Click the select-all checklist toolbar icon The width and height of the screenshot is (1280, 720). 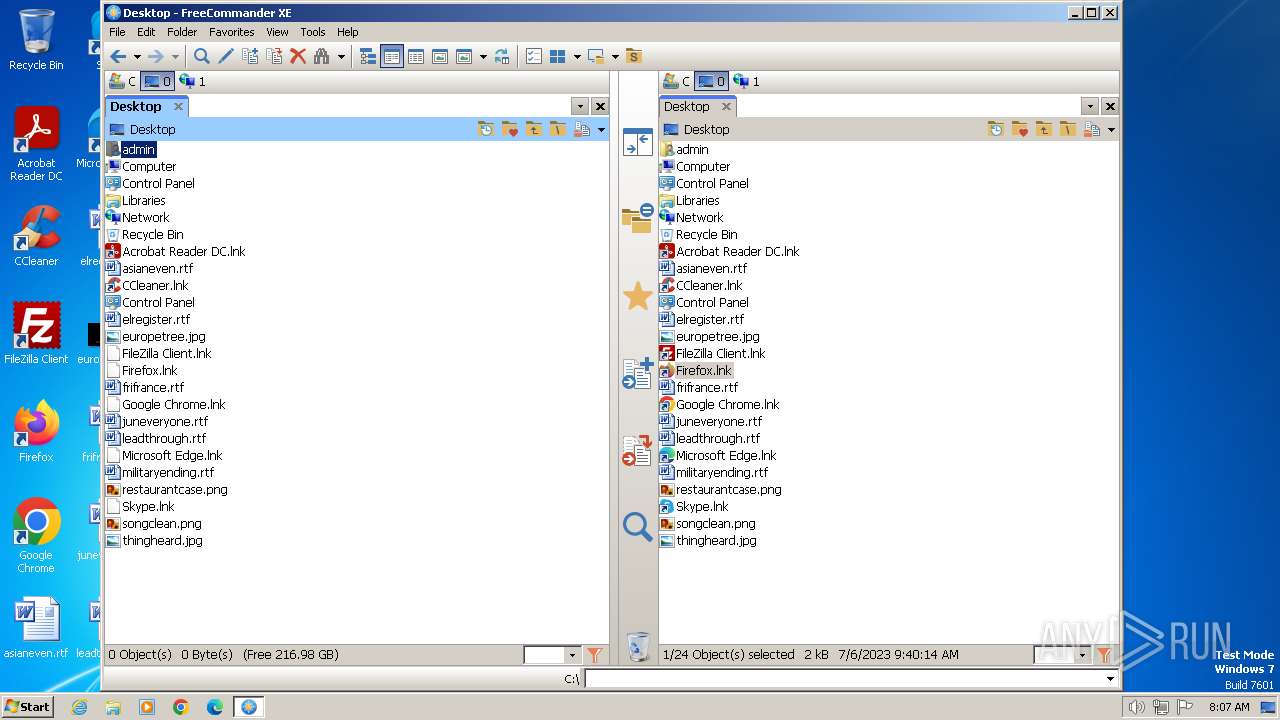tap(534, 57)
